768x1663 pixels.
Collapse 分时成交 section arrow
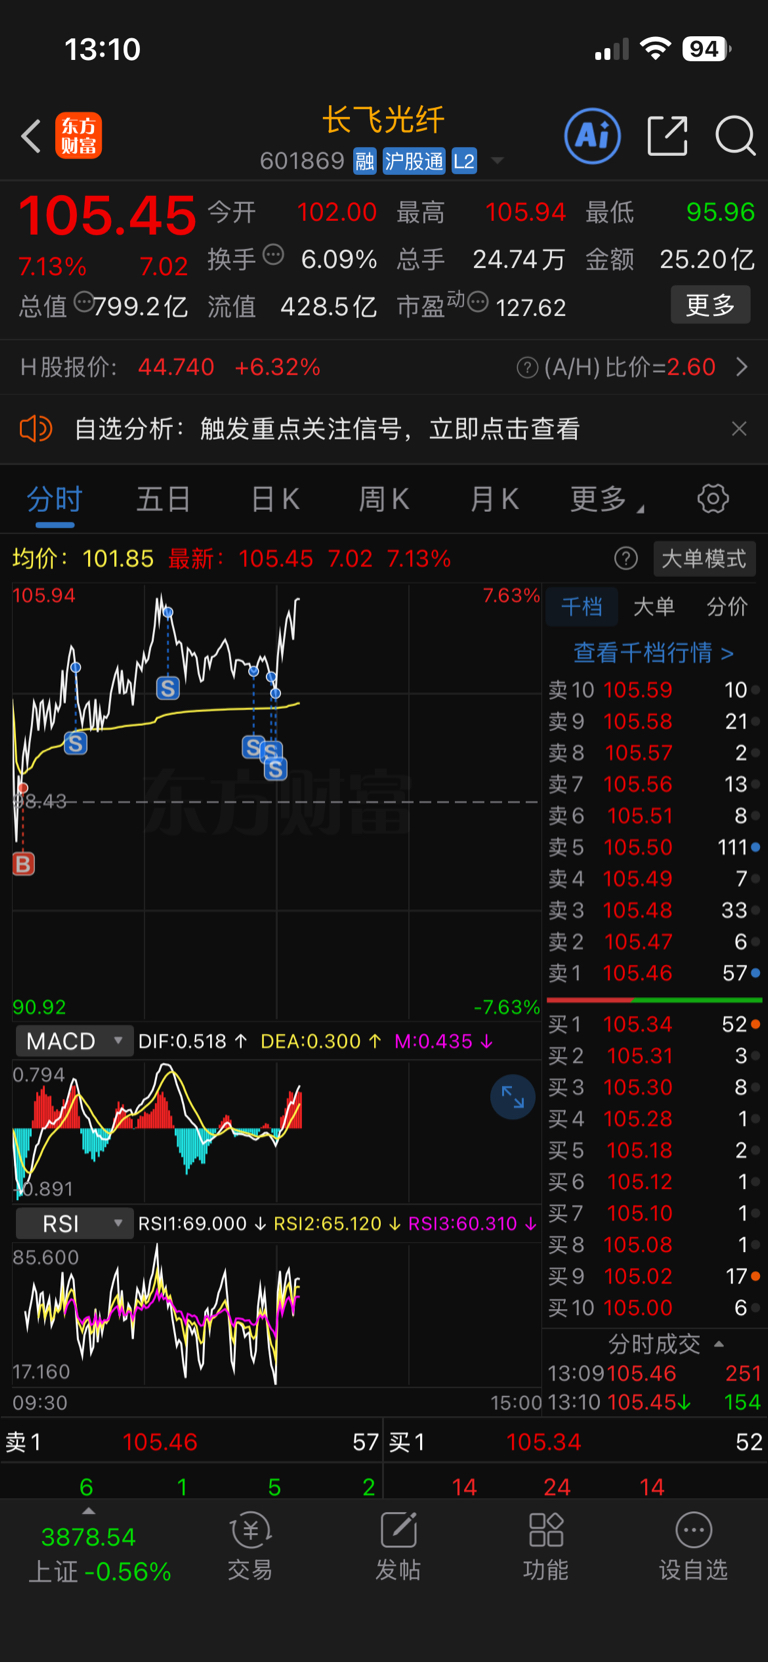[719, 1344]
